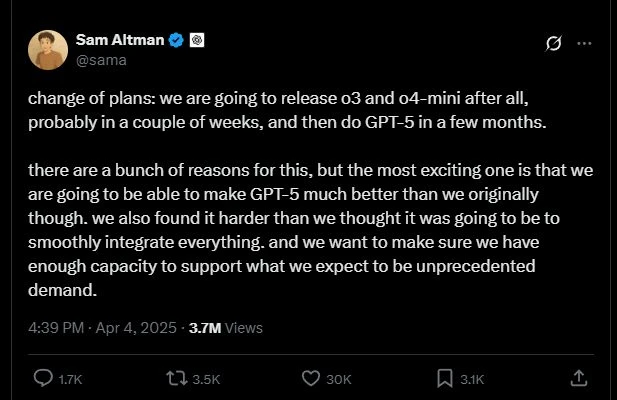This screenshot has width=617, height=400.
Task: Click the Sam Altman display name
Action: [119, 40]
